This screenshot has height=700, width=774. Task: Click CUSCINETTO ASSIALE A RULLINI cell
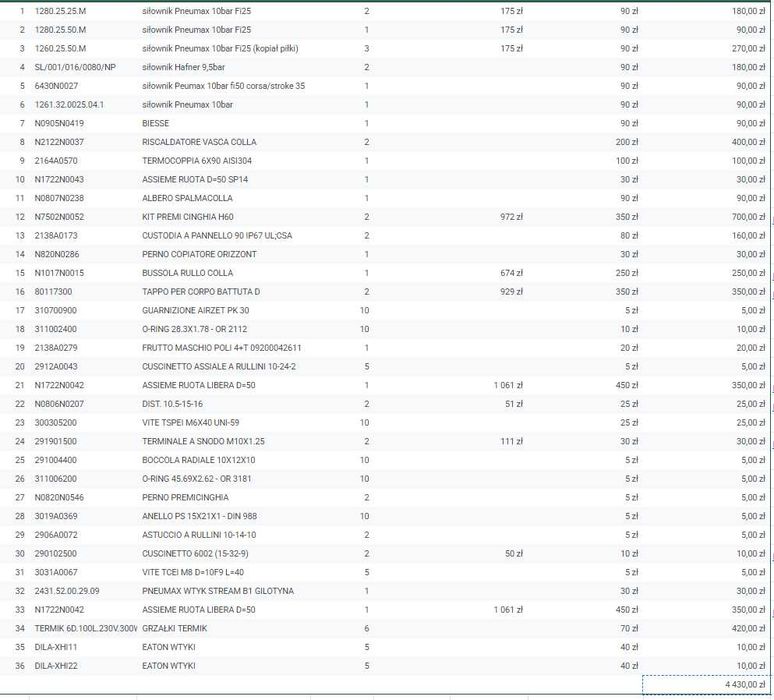pos(219,367)
